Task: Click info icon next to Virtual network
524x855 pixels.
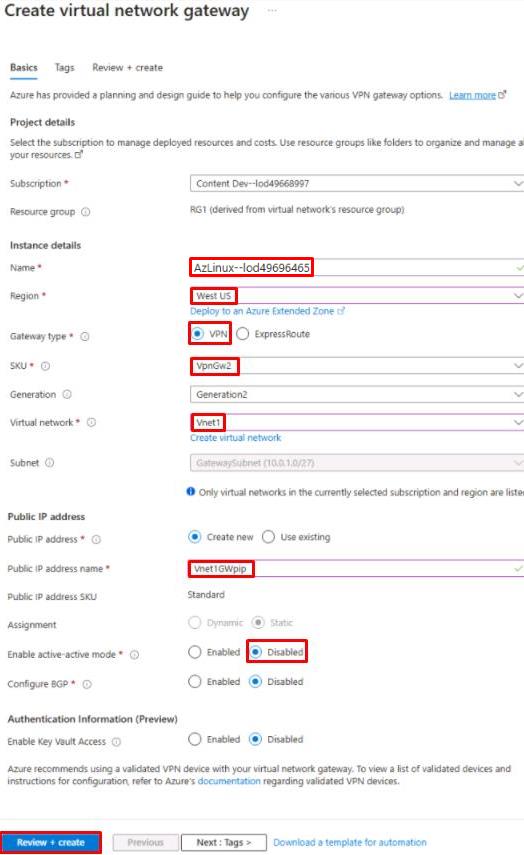Action: point(91,423)
